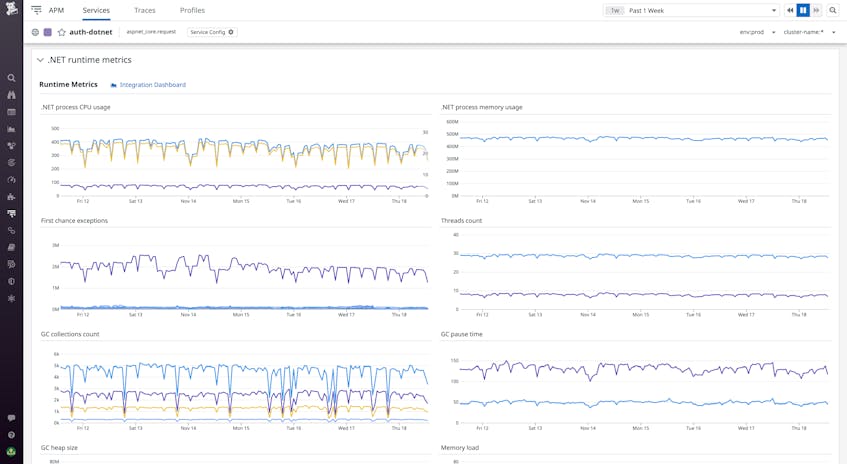Screen dimensions: 847x464
Task: Click the 'Threads count' chart title
Action: (x=461, y=220)
